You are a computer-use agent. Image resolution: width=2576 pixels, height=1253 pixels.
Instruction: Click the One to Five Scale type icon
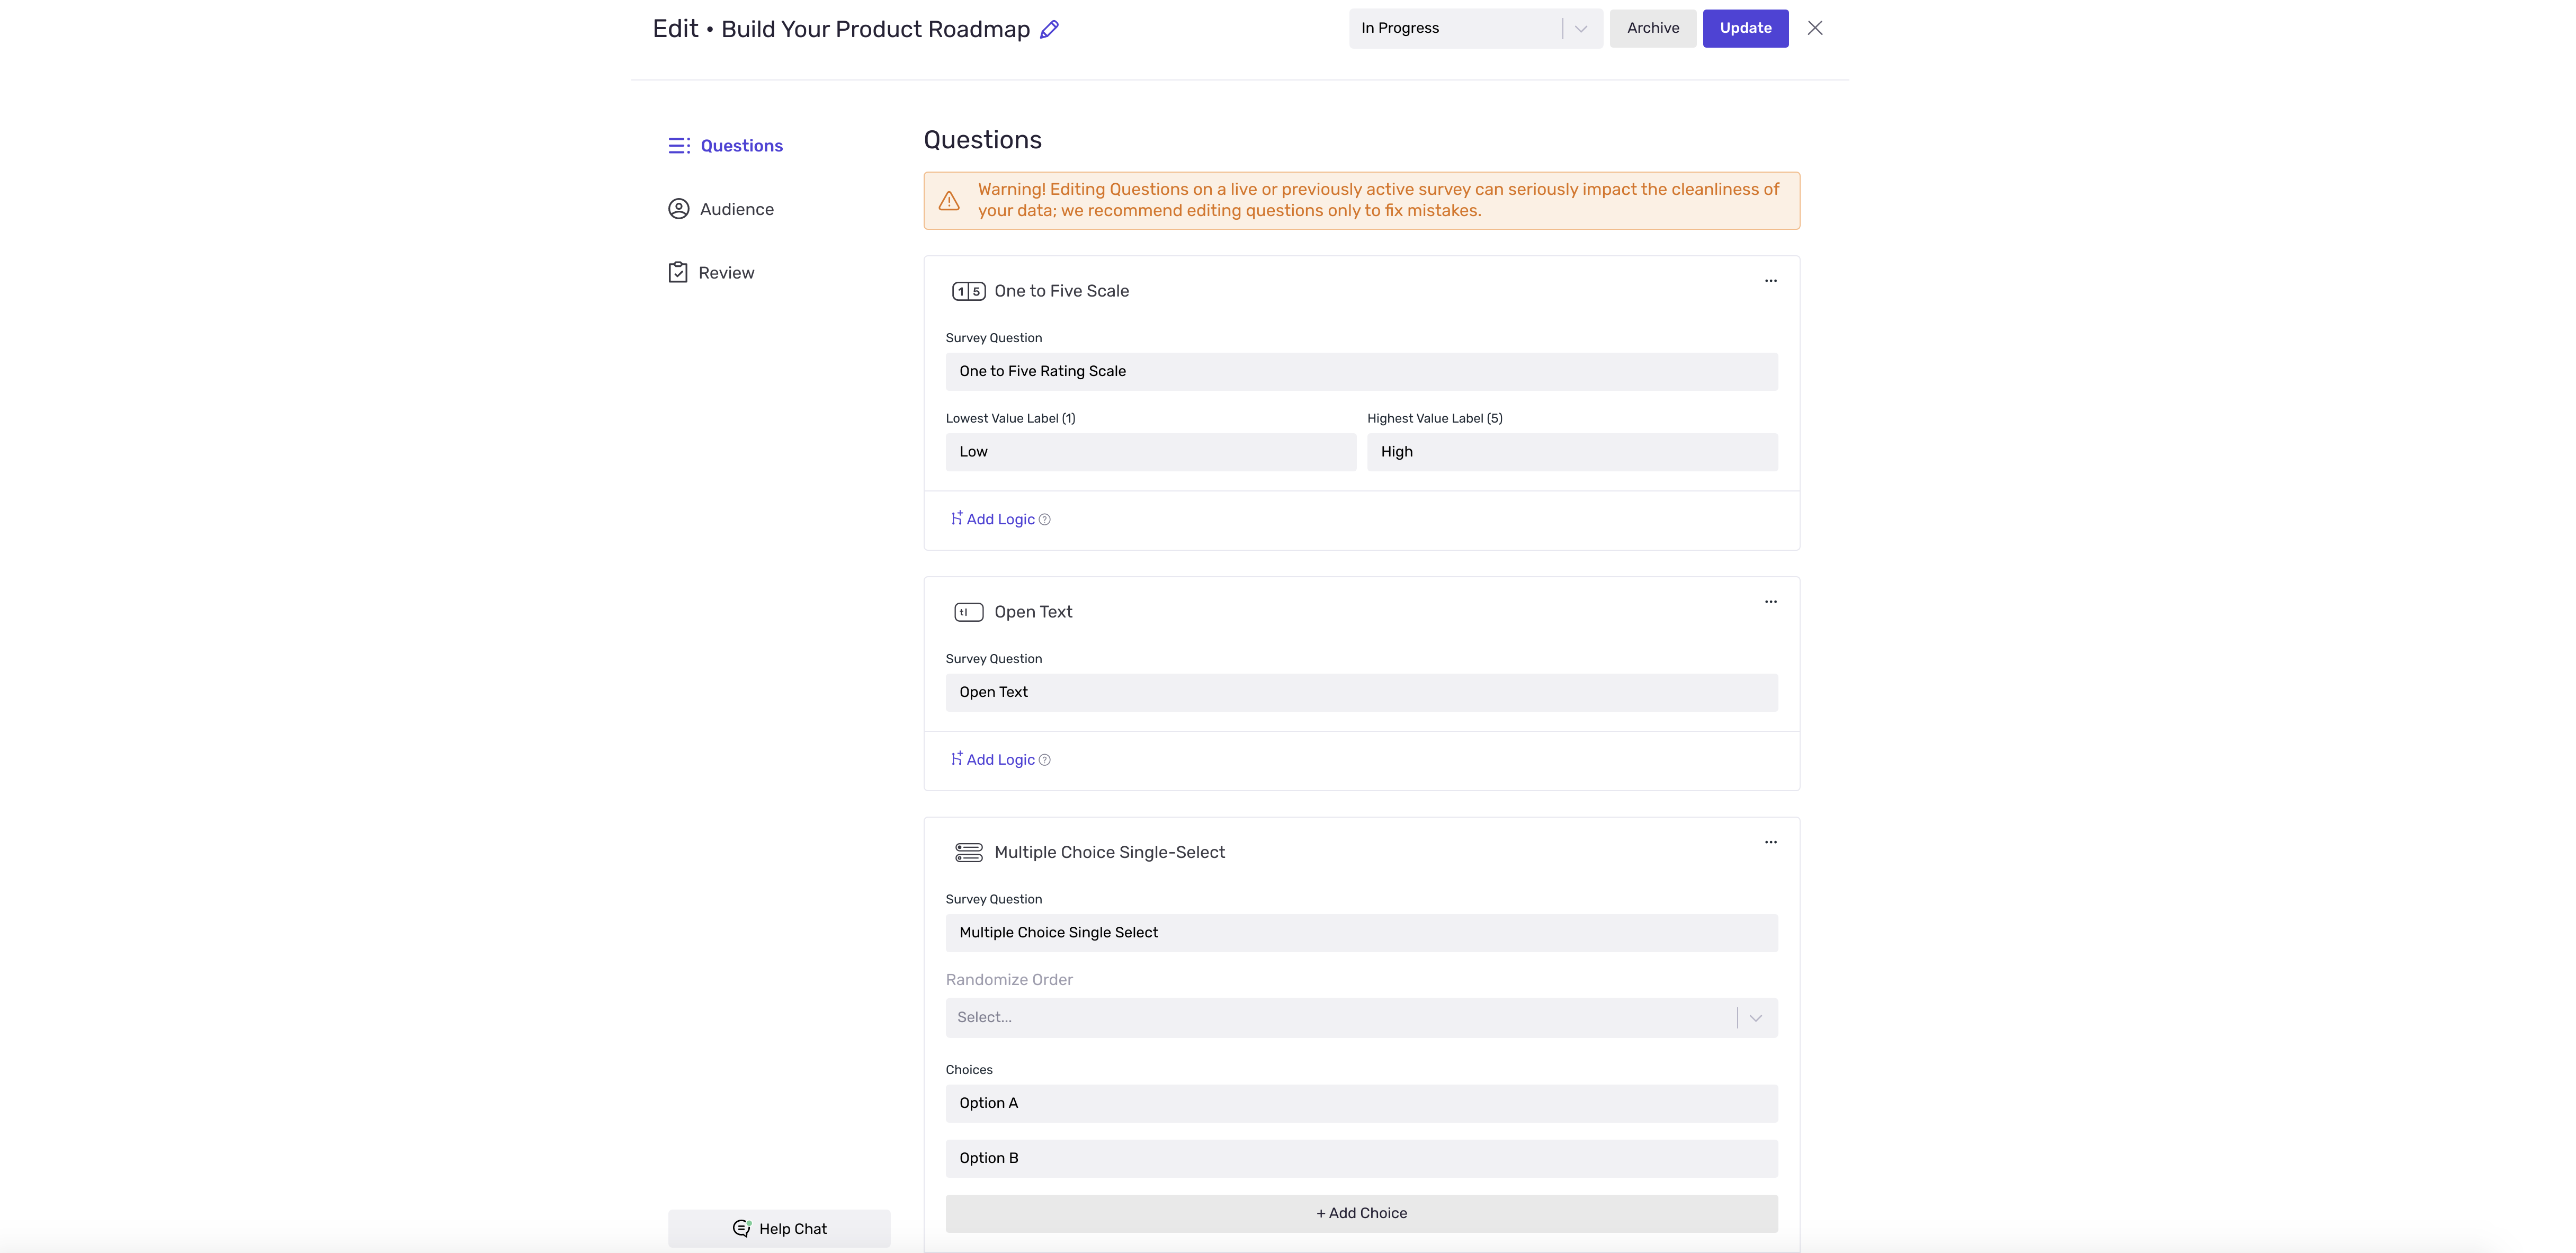click(x=968, y=292)
